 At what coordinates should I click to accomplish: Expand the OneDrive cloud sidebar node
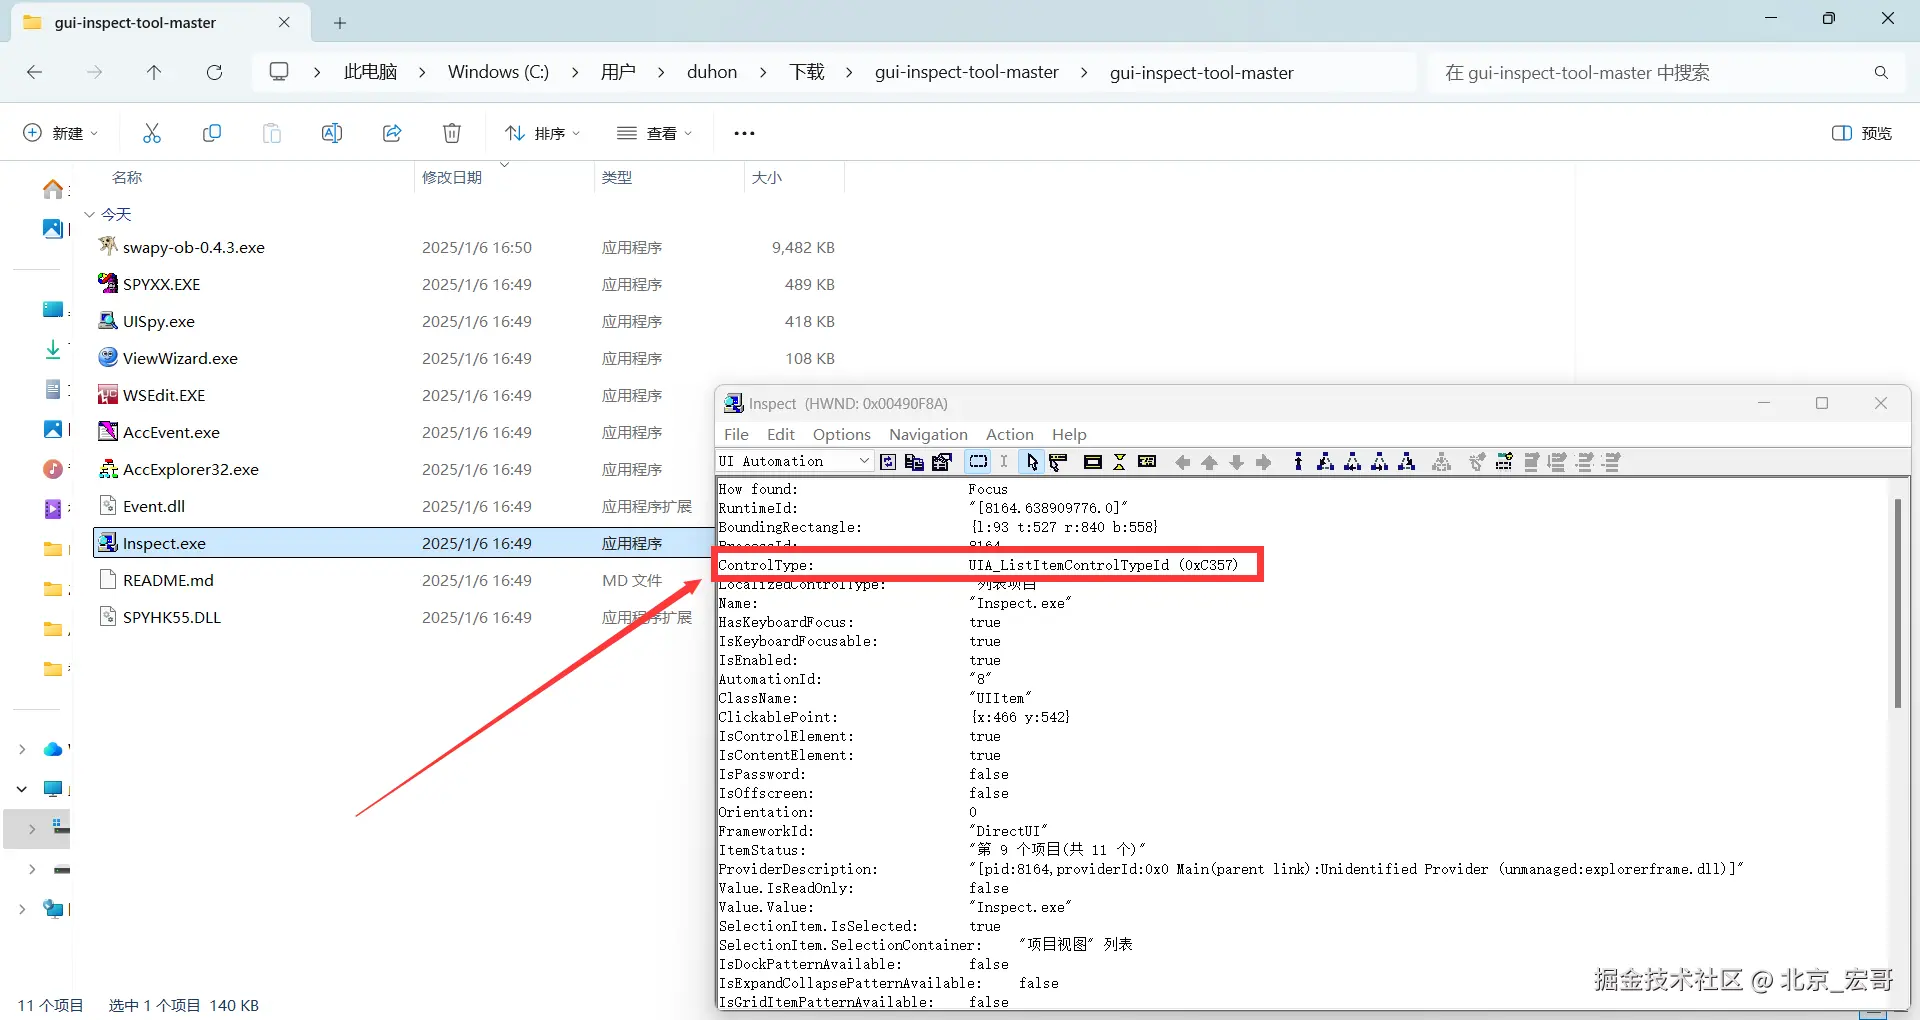pos(22,749)
